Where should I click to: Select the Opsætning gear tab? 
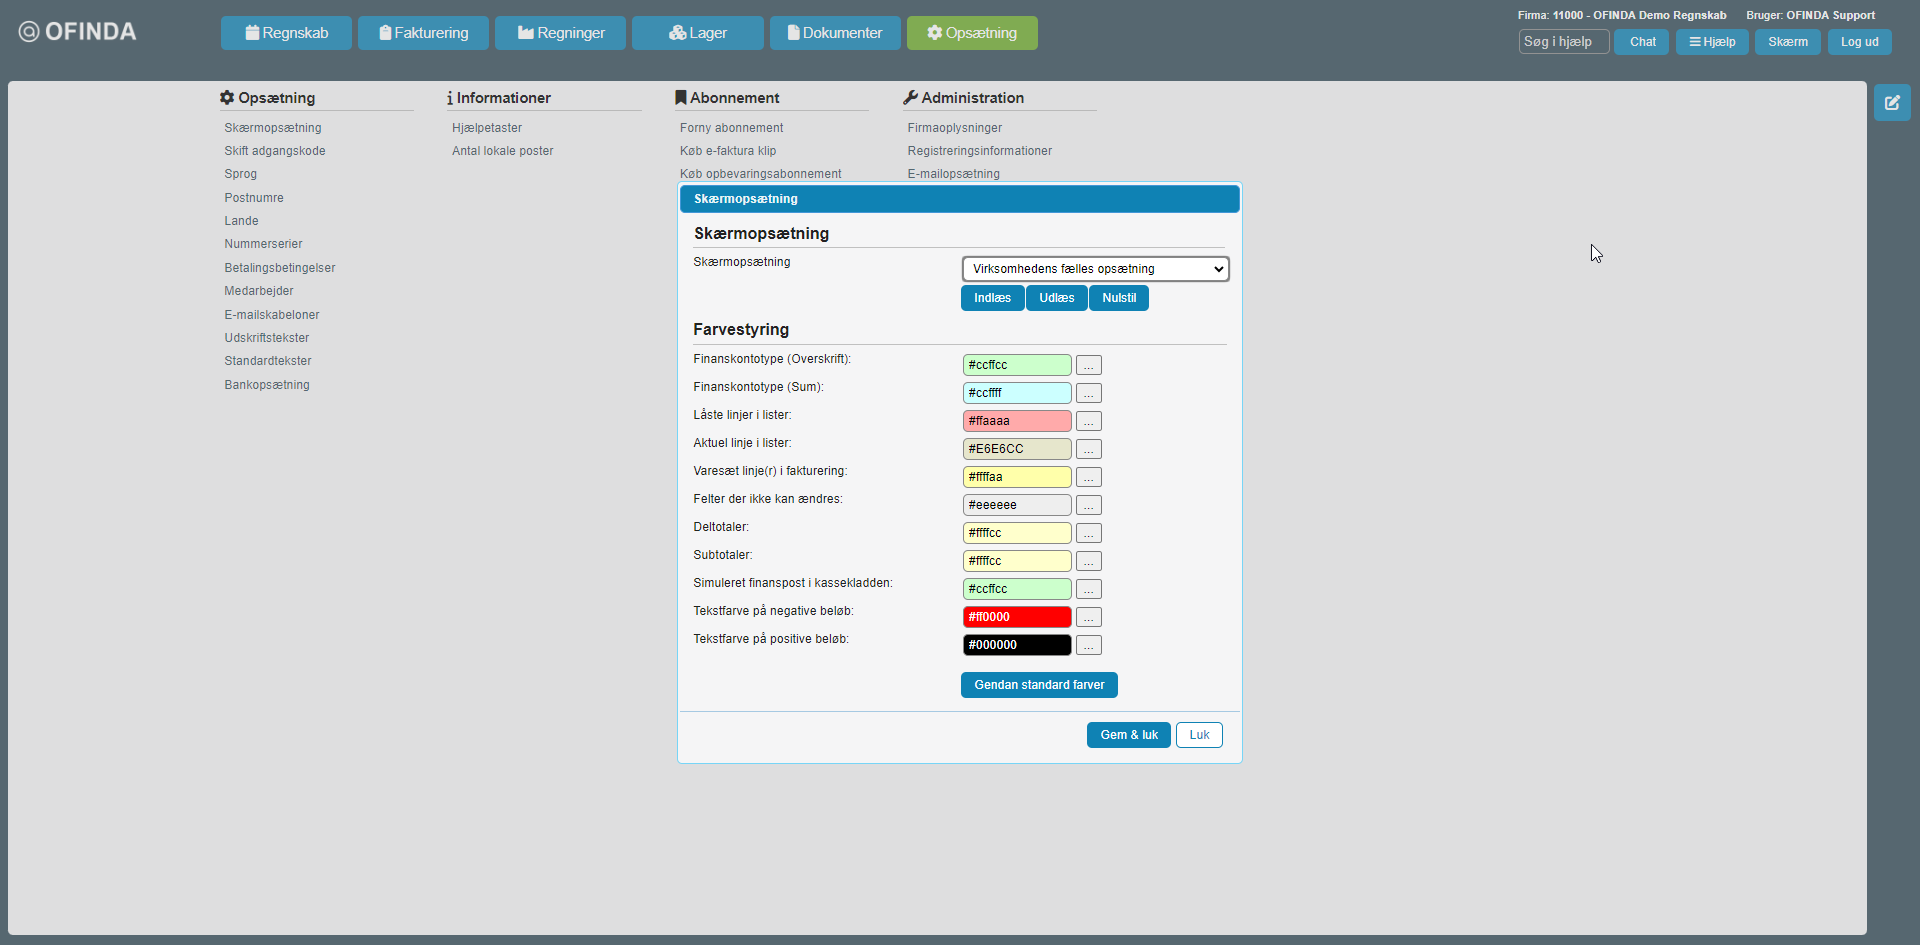click(971, 33)
